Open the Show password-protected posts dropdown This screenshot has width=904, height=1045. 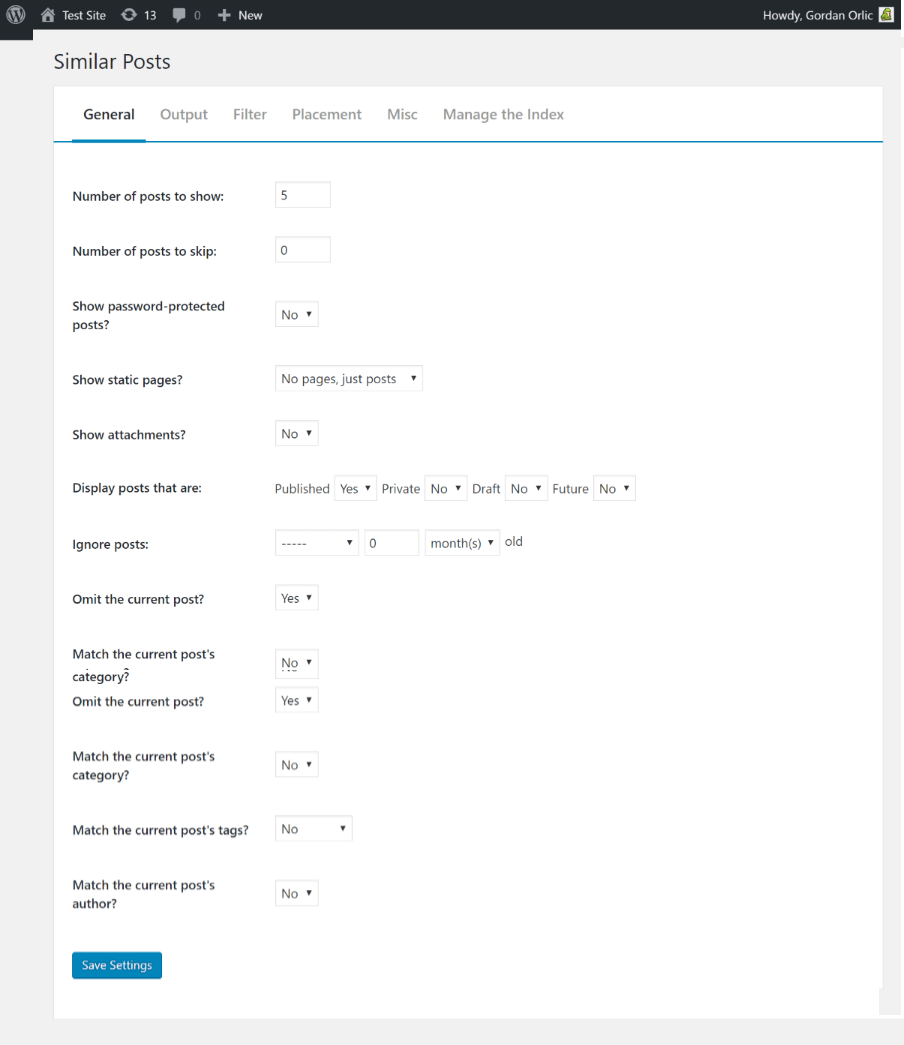click(297, 315)
